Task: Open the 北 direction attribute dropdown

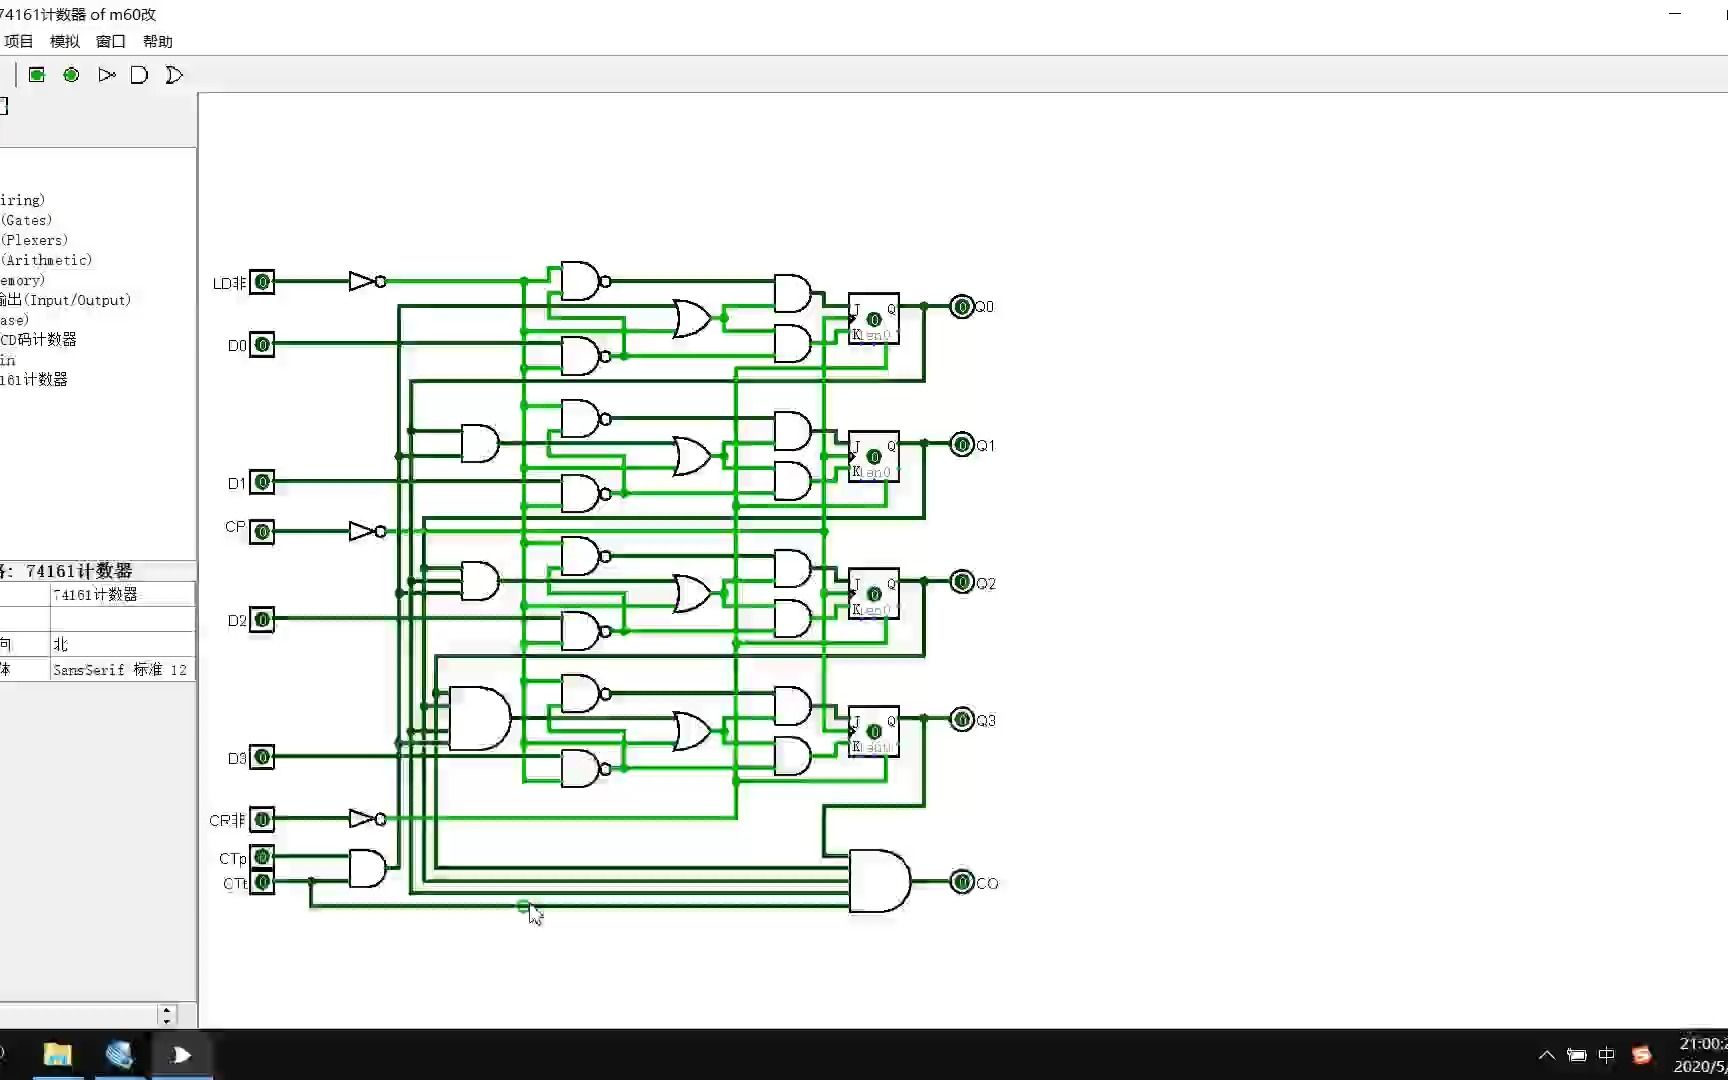Action: [x=120, y=644]
